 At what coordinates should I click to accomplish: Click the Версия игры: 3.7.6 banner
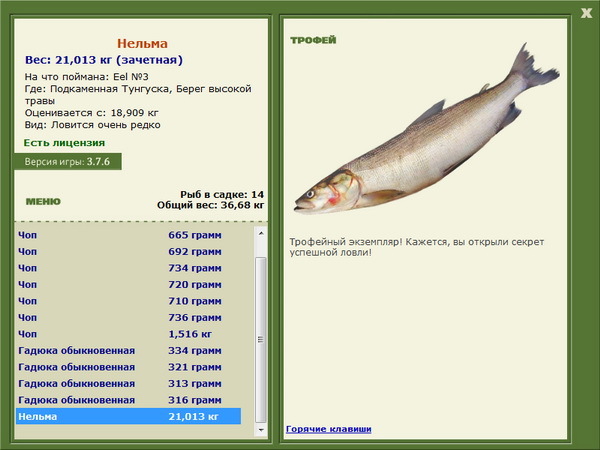[x=68, y=161]
